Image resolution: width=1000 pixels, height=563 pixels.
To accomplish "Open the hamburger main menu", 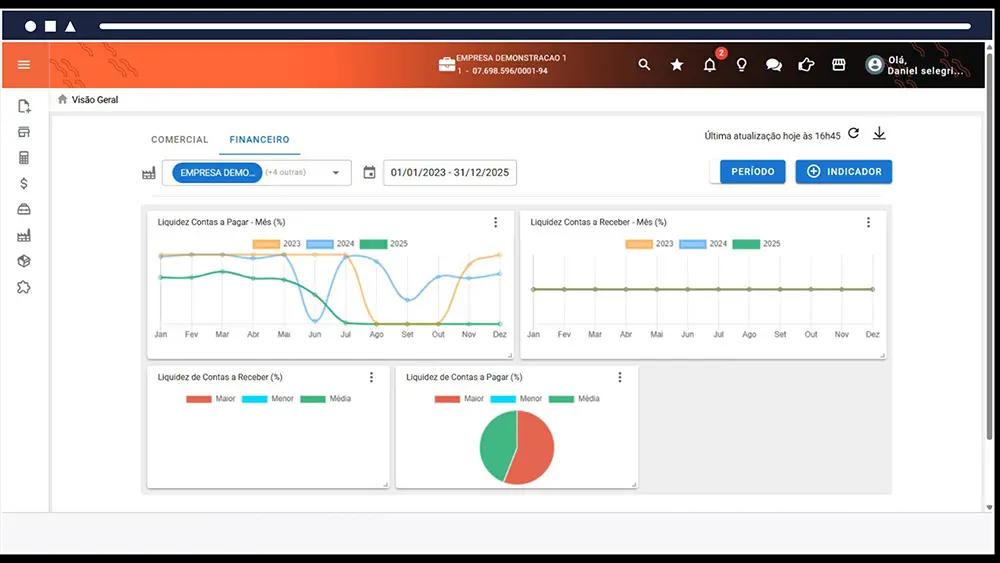I will [24, 64].
